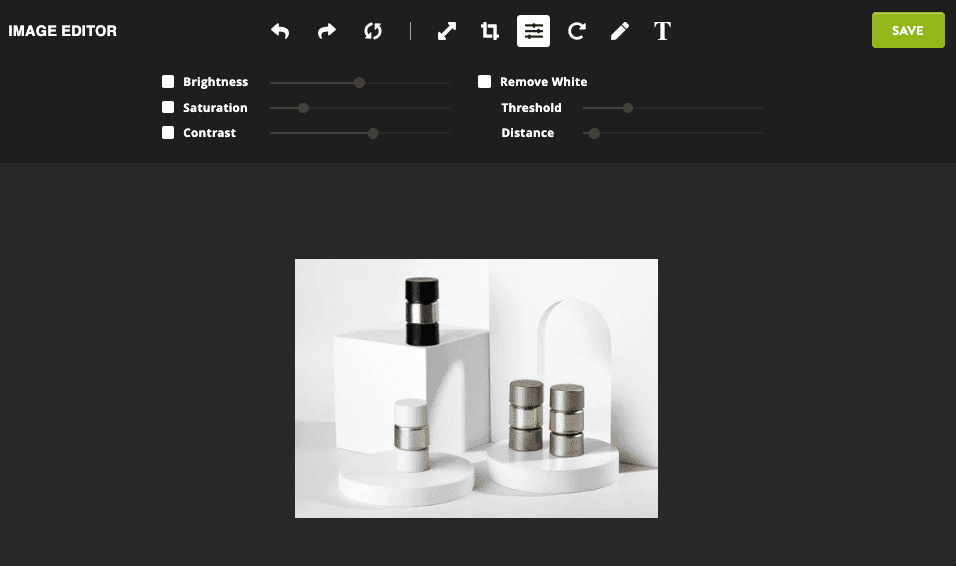This screenshot has width=956, height=566.
Task: Click the Contrast slider handle
Action: click(373, 133)
